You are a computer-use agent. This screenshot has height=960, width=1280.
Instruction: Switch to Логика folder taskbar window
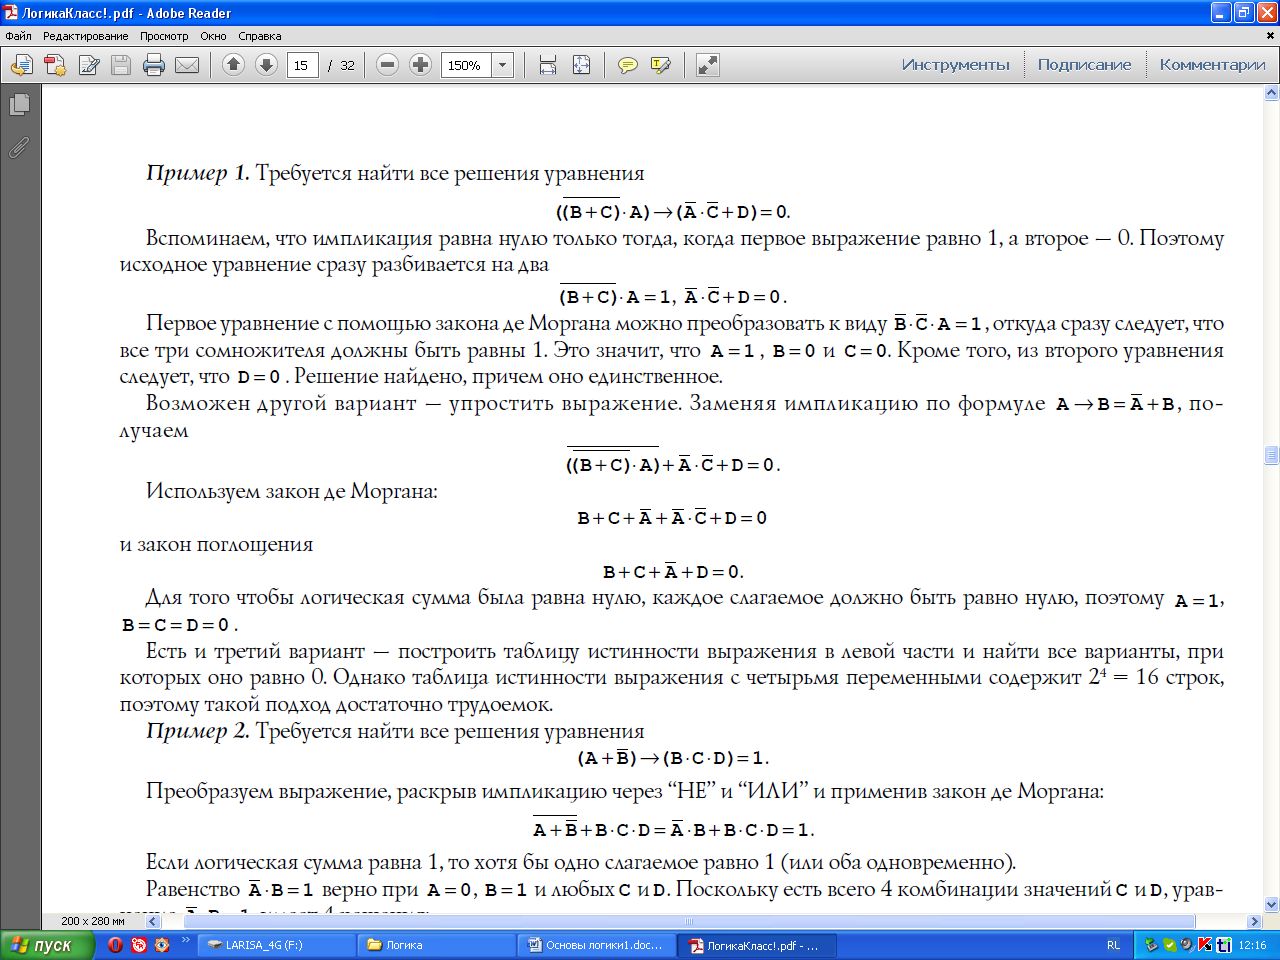(x=437, y=945)
